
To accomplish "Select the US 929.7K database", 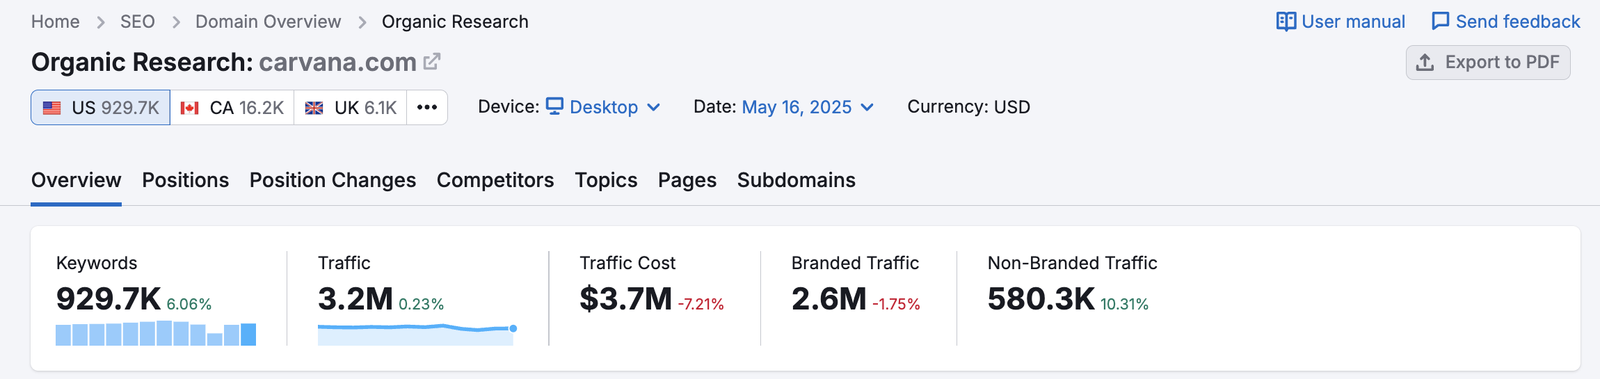I will [x=101, y=108].
